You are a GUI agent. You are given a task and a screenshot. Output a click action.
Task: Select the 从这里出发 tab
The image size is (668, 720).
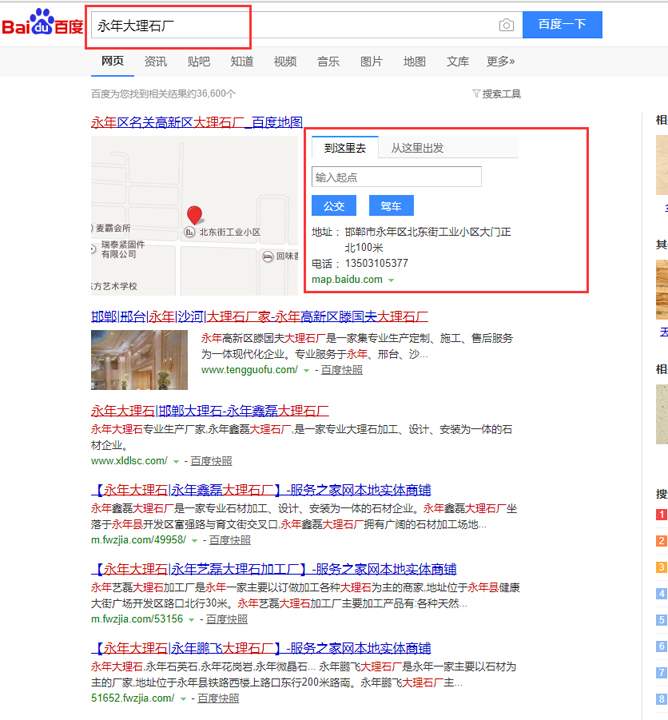(x=417, y=148)
